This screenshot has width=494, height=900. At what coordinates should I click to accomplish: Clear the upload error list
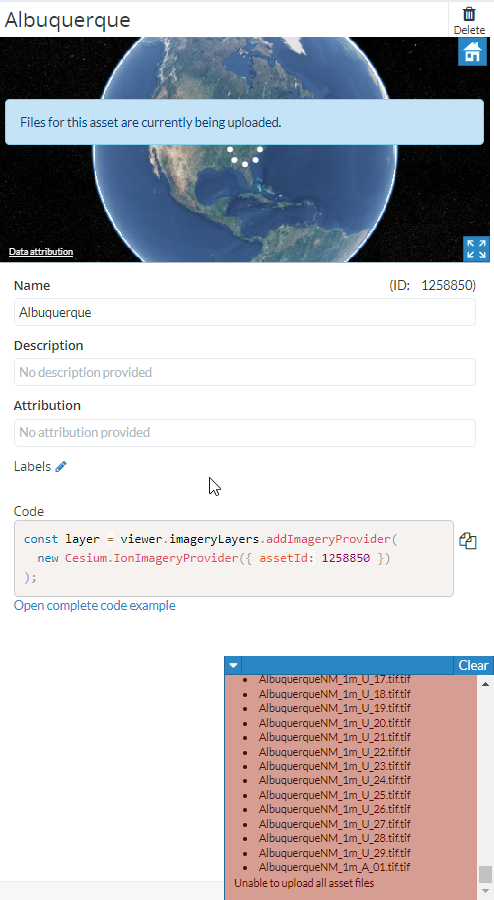point(473,665)
